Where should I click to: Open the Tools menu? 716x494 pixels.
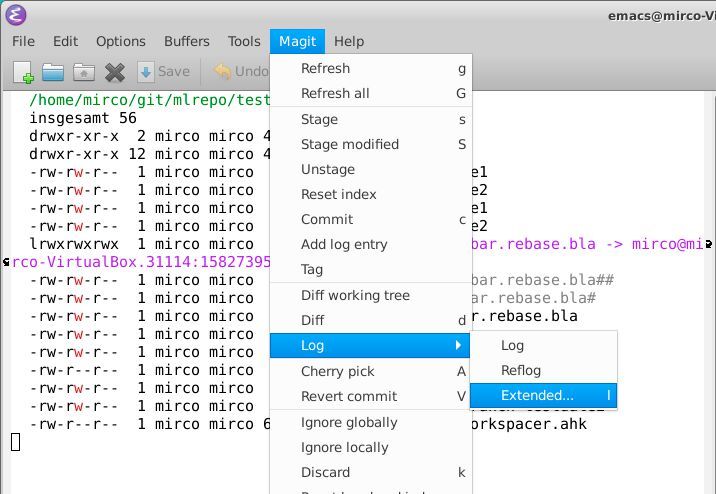(244, 41)
